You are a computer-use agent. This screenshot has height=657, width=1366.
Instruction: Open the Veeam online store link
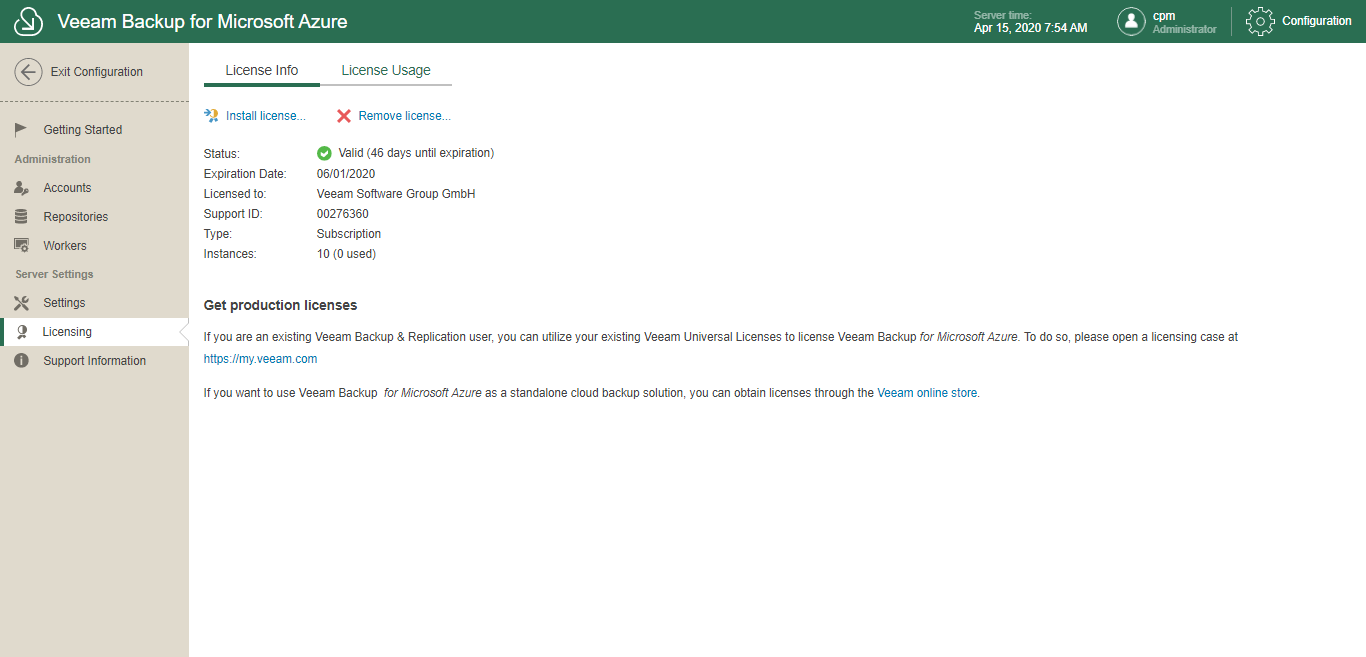(927, 393)
